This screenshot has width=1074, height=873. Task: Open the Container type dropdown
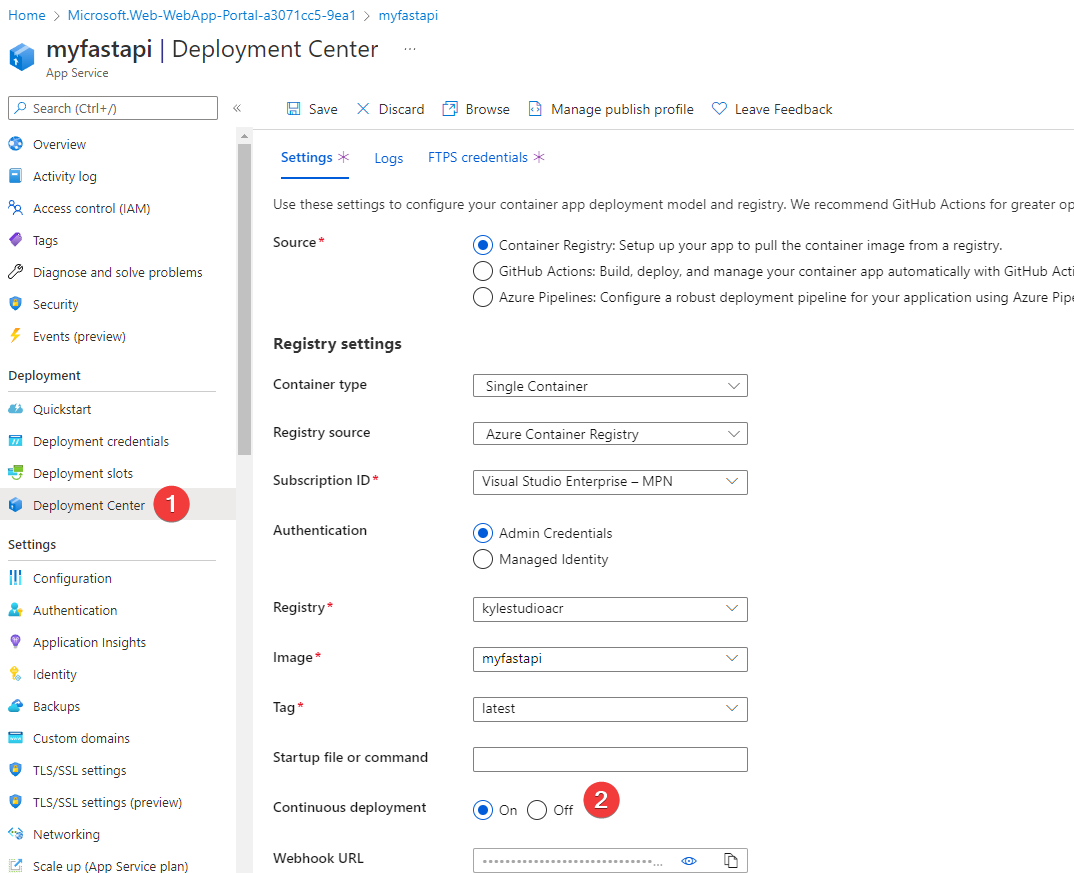[x=610, y=385]
